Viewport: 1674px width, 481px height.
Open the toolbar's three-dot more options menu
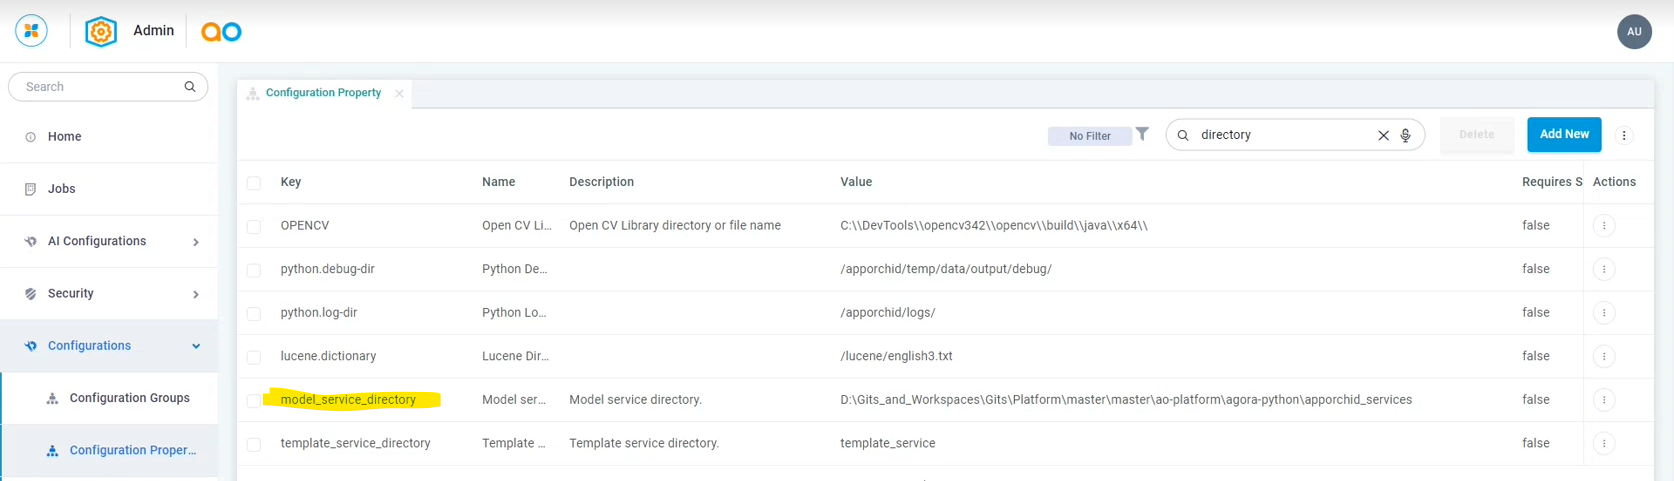coord(1624,135)
